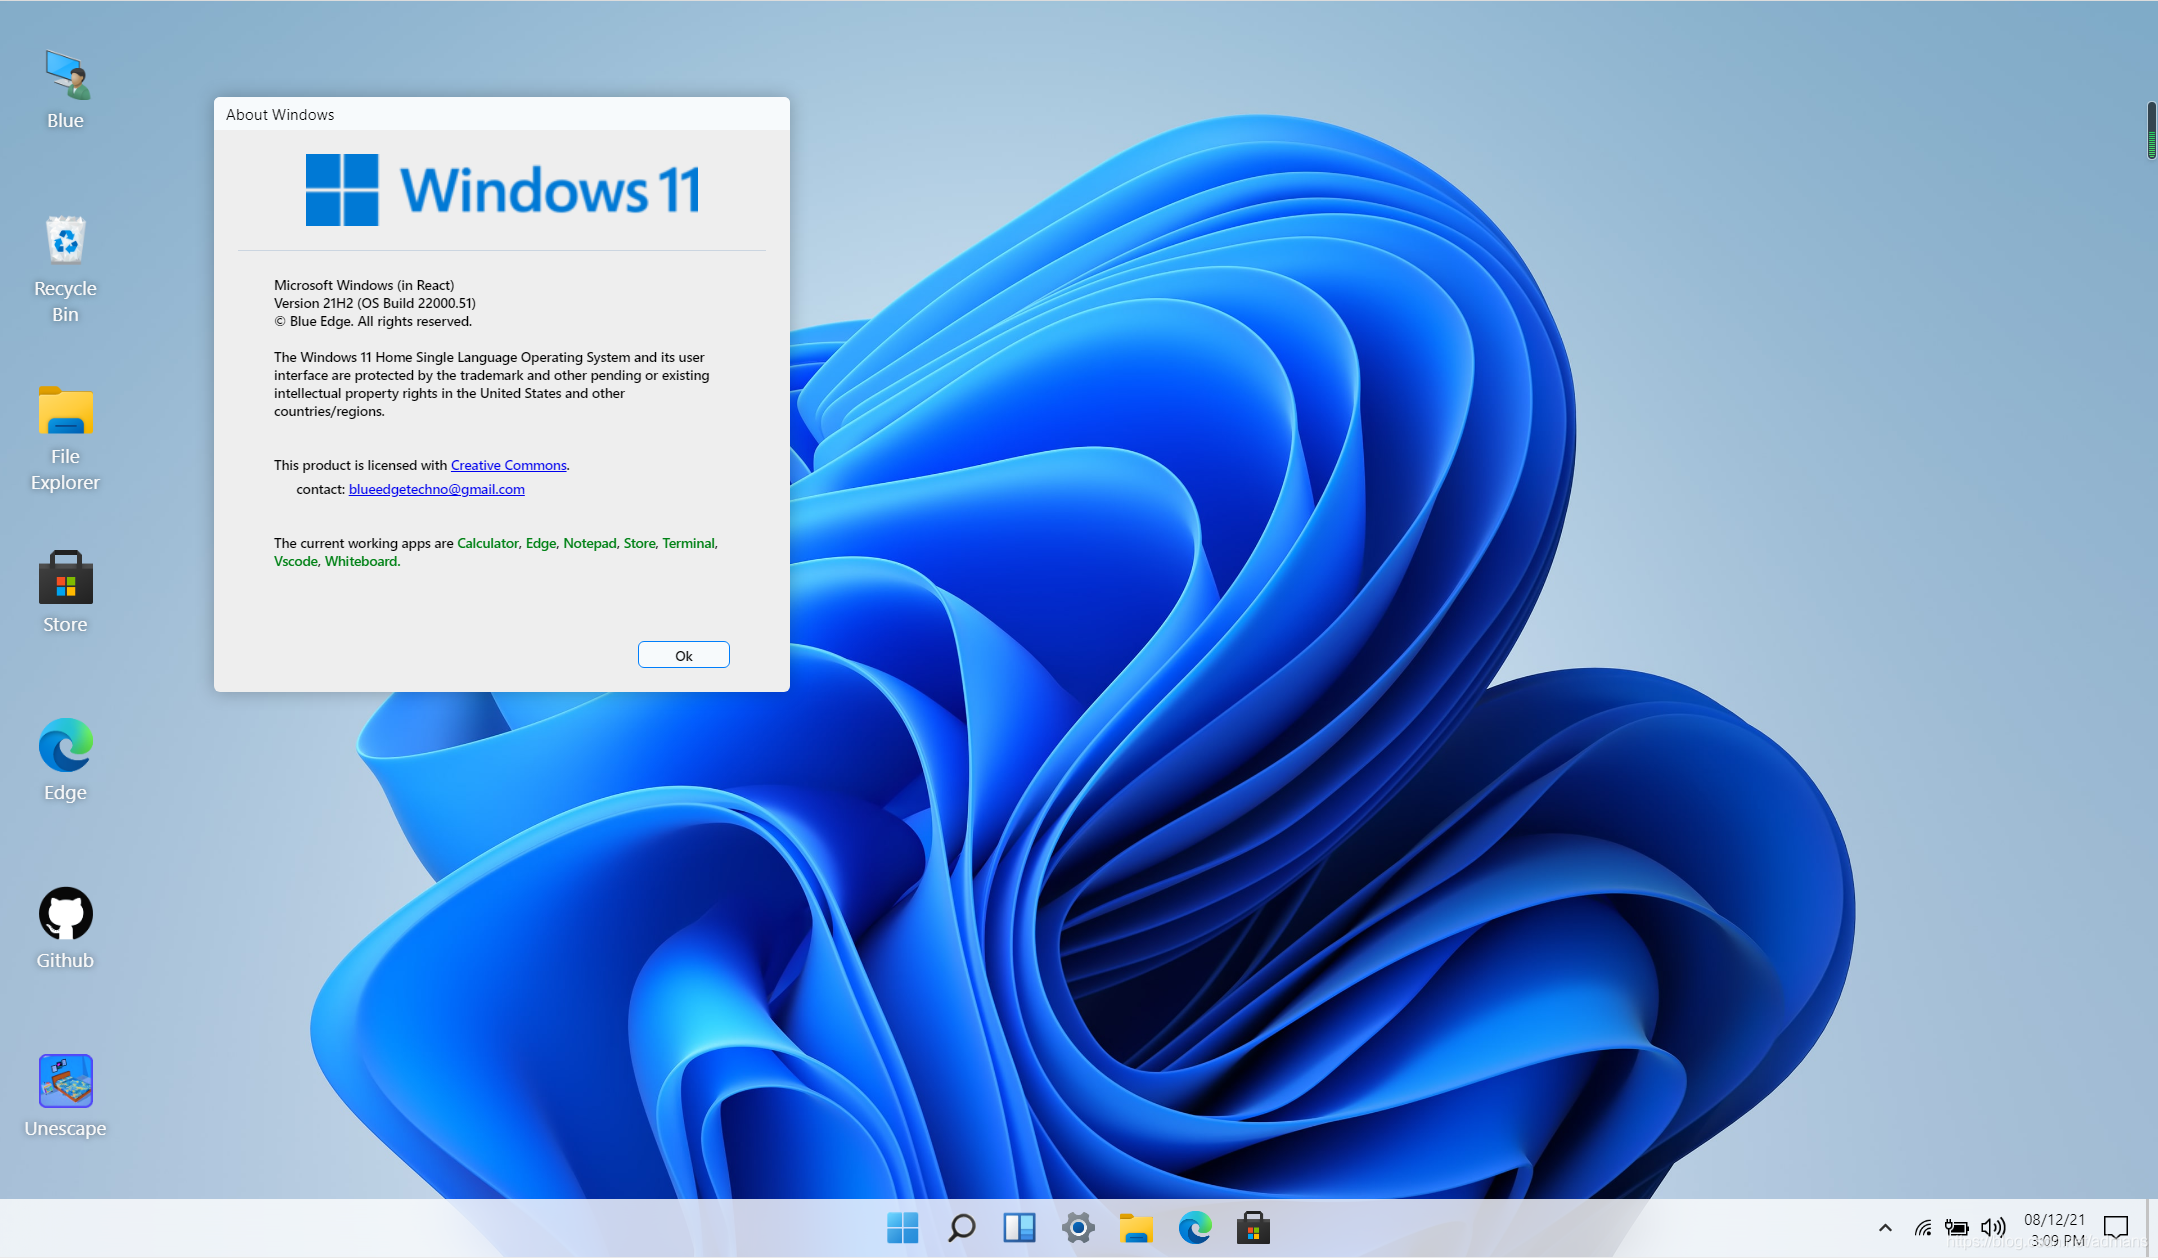Click Ok in About Windows dialog

684,655
